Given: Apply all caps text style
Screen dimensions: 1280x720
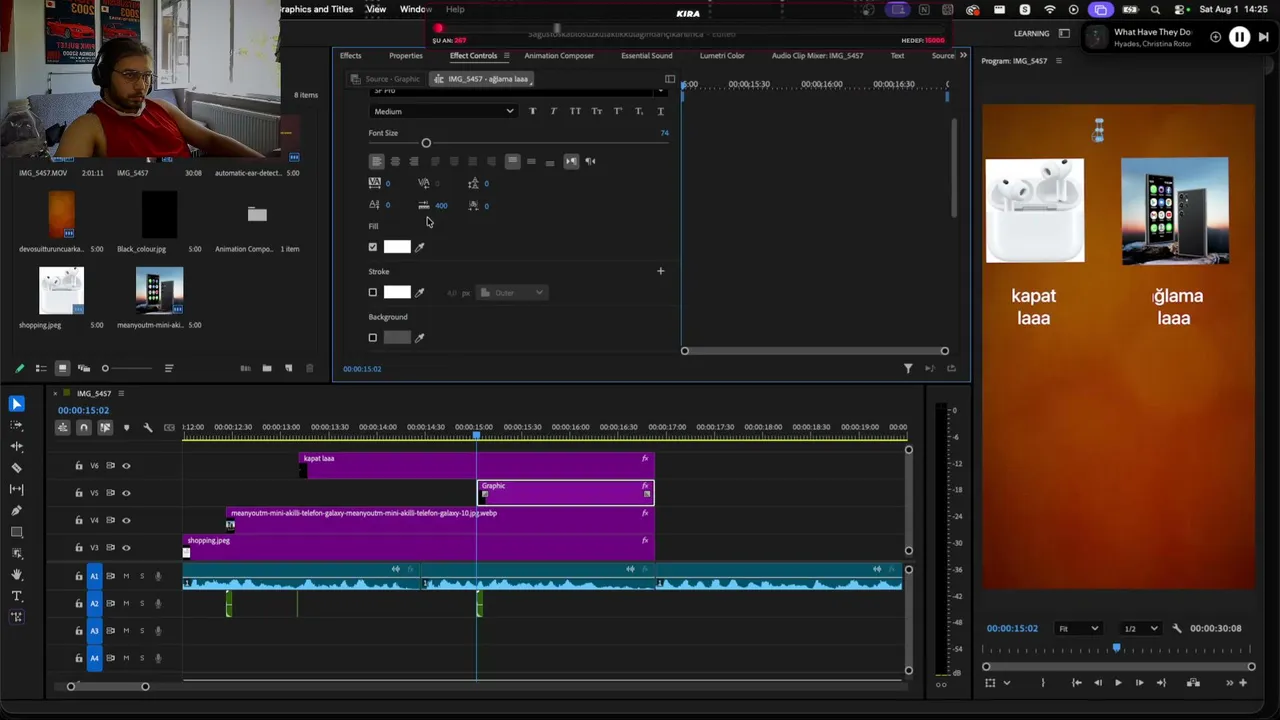Looking at the screenshot, I should tap(575, 111).
